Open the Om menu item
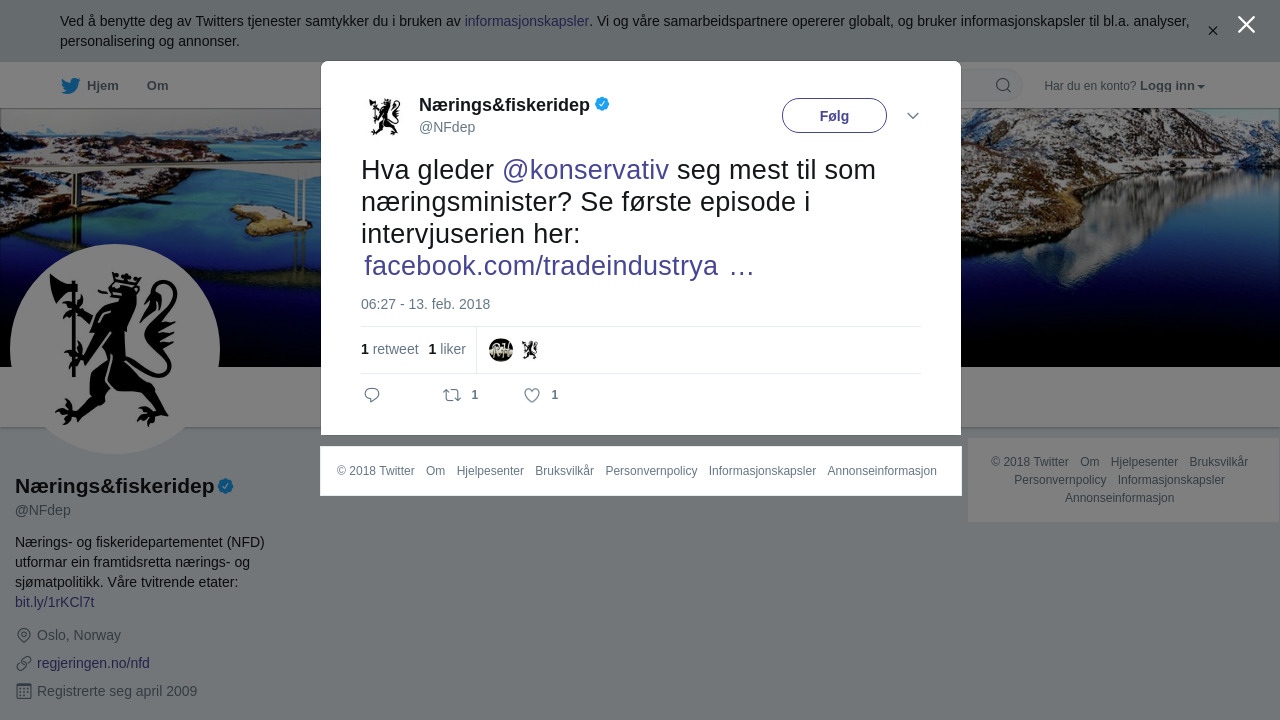 tap(157, 86)
